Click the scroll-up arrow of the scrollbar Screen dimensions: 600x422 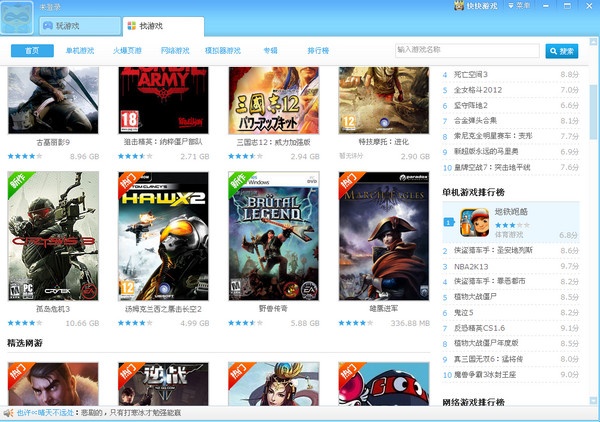click(593, 41)
